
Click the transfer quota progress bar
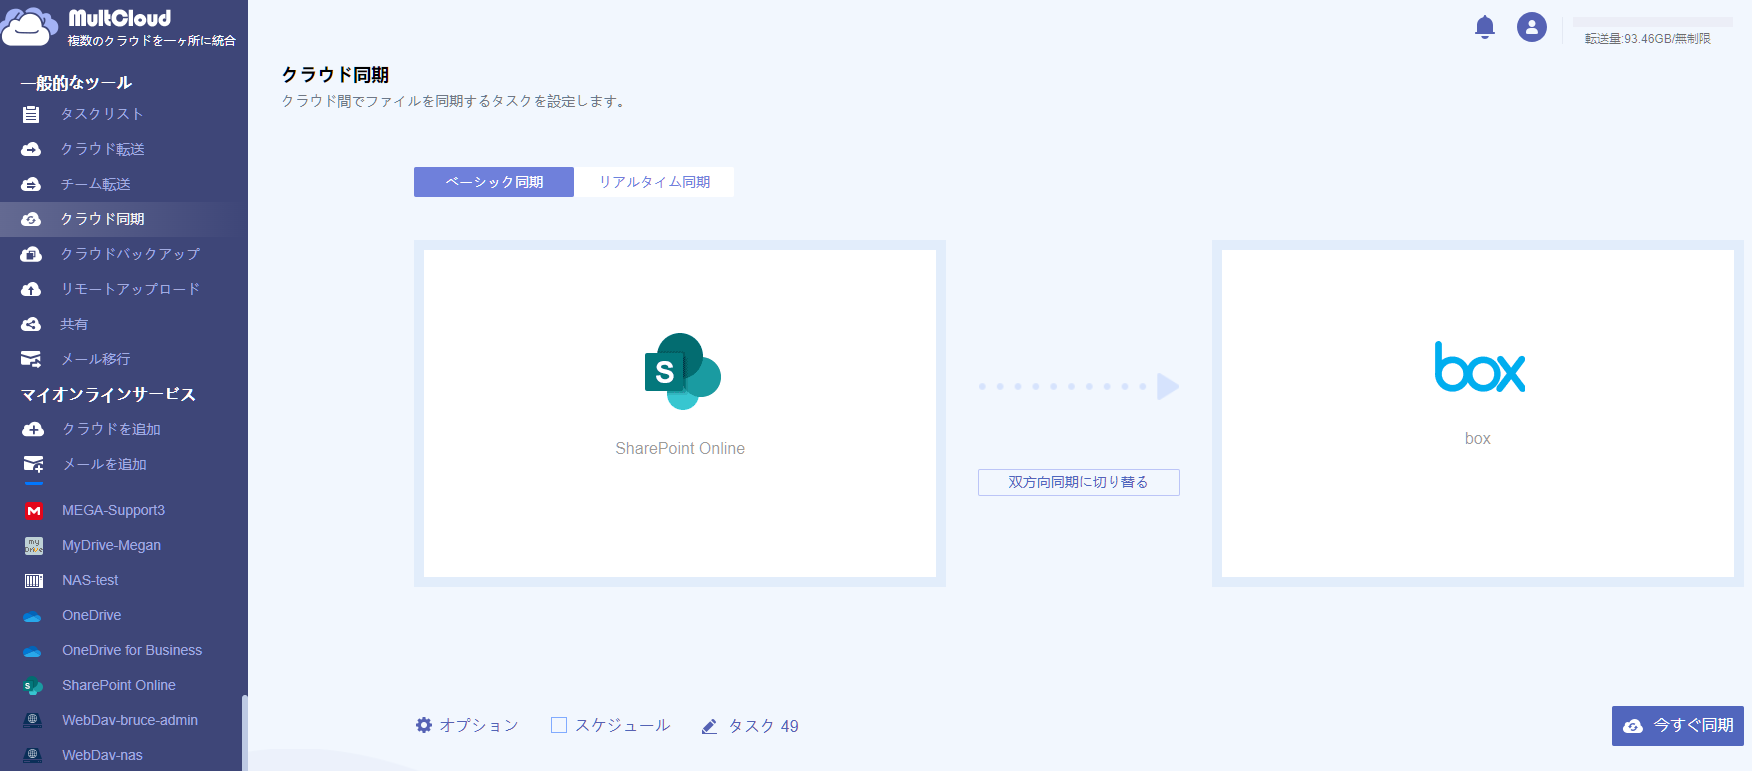tap(1653, 22)
